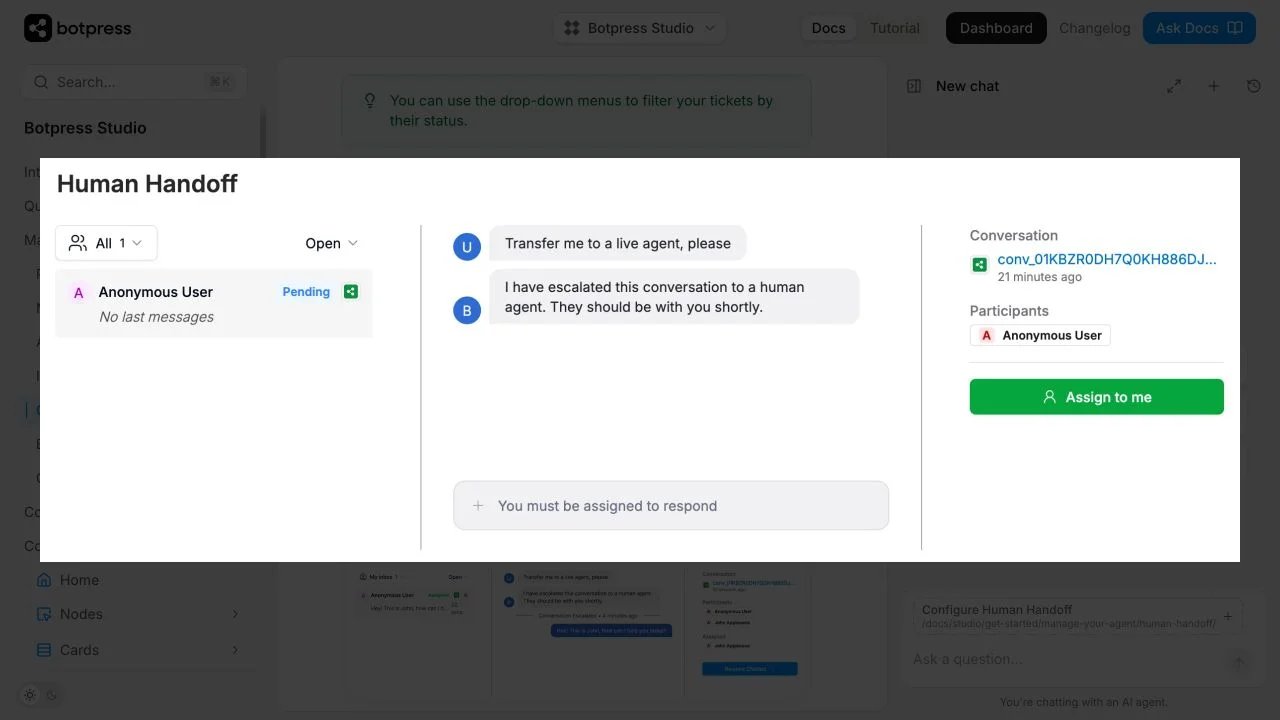
Task: Click the lightbulb tip icon
Action: (370, 101)
